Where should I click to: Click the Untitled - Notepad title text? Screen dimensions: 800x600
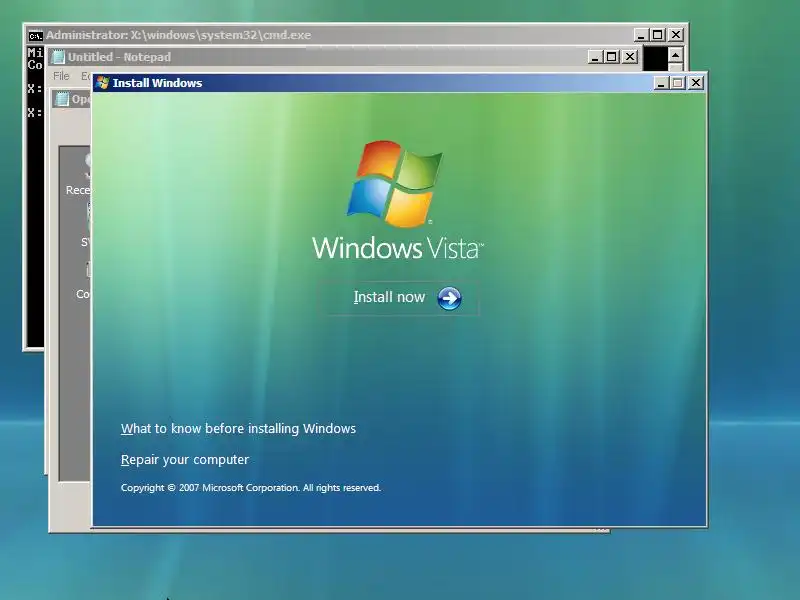pos(119,57)
